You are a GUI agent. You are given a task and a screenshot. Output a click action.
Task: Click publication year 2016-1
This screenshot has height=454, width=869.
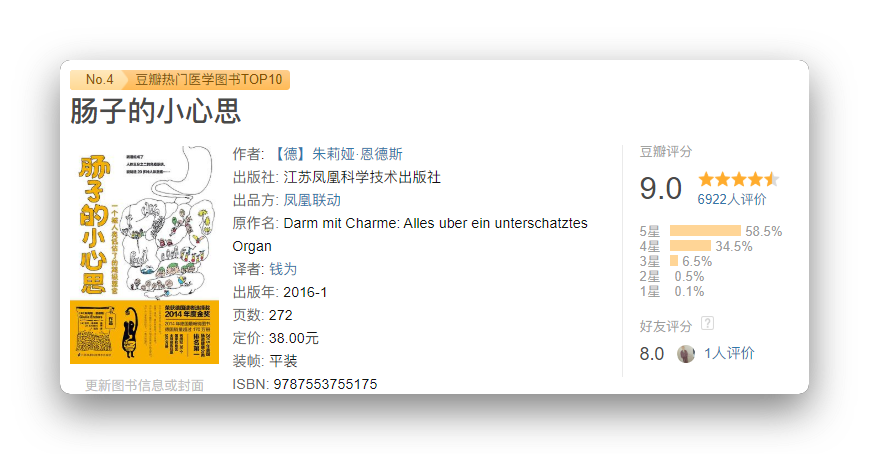[x=305, y=292]
